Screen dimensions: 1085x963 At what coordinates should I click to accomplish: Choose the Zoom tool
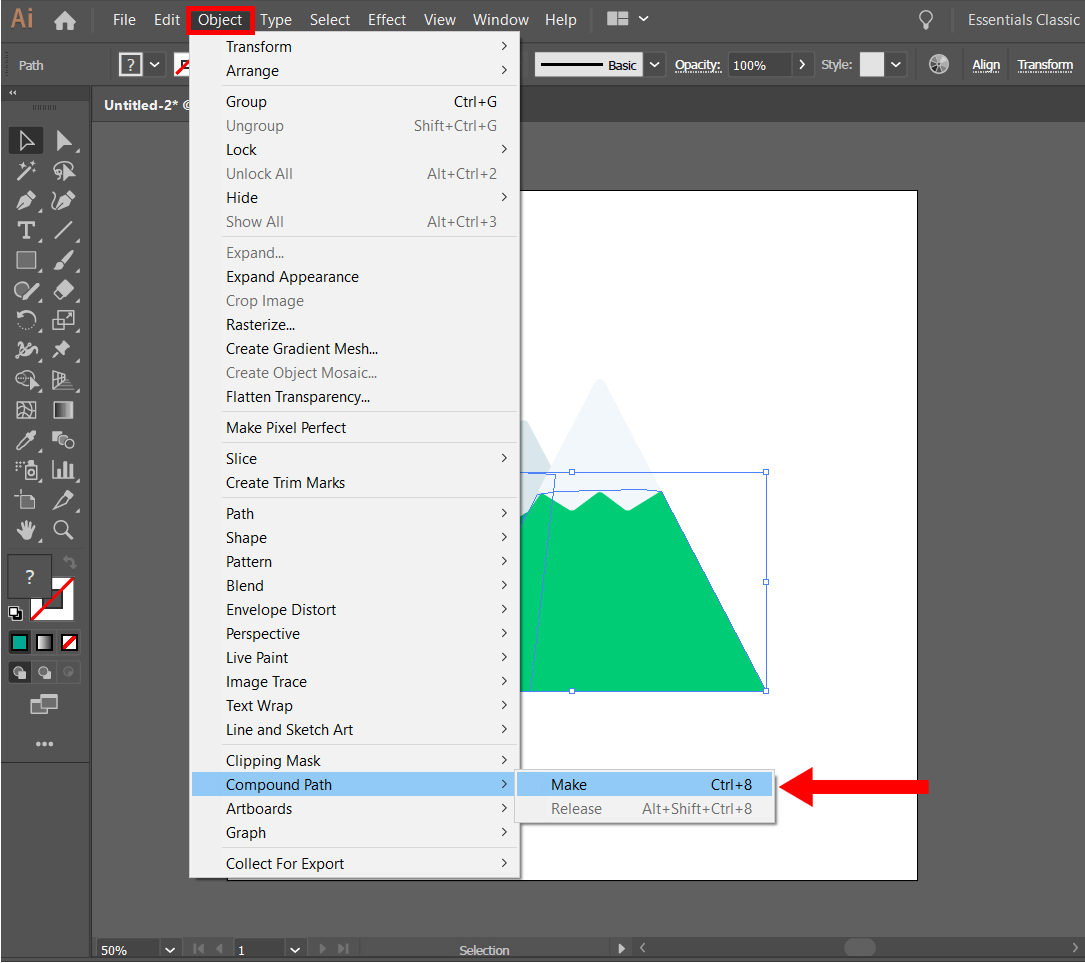pyautogui.click(x=64, y=530)
